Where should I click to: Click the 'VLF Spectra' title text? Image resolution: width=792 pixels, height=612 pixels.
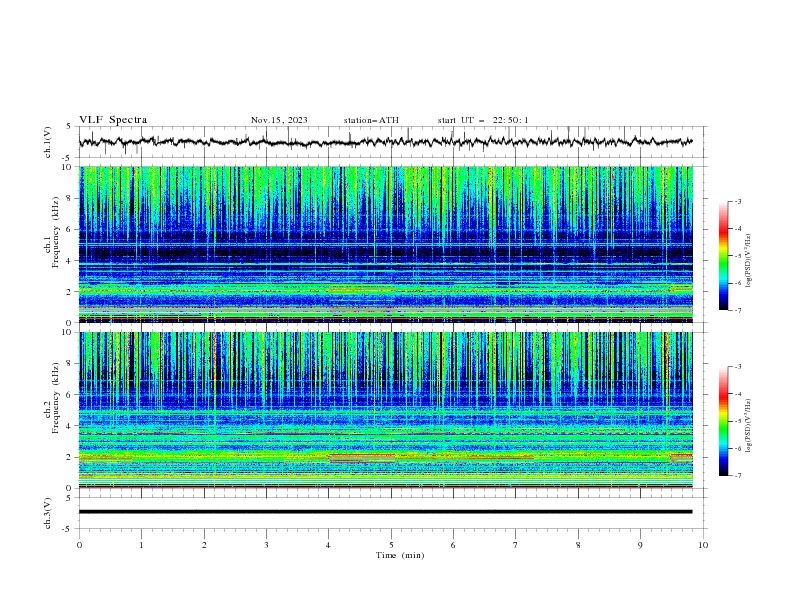(x=113, y=120)
